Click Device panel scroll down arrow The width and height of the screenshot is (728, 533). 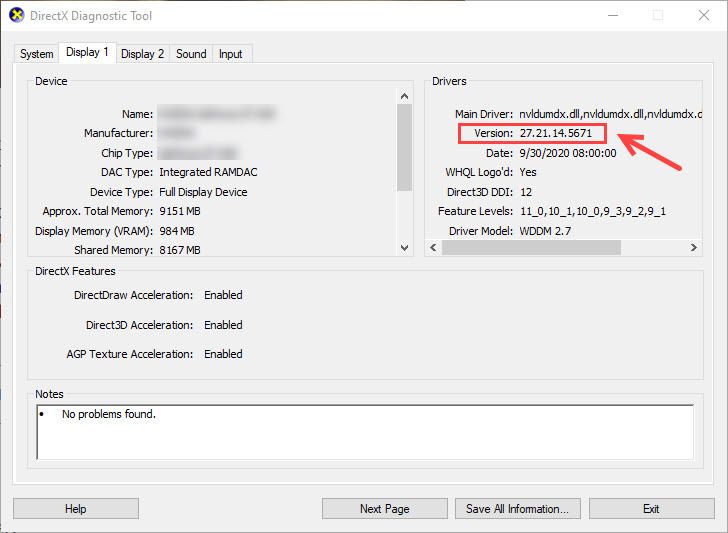(x=404, y=248)
